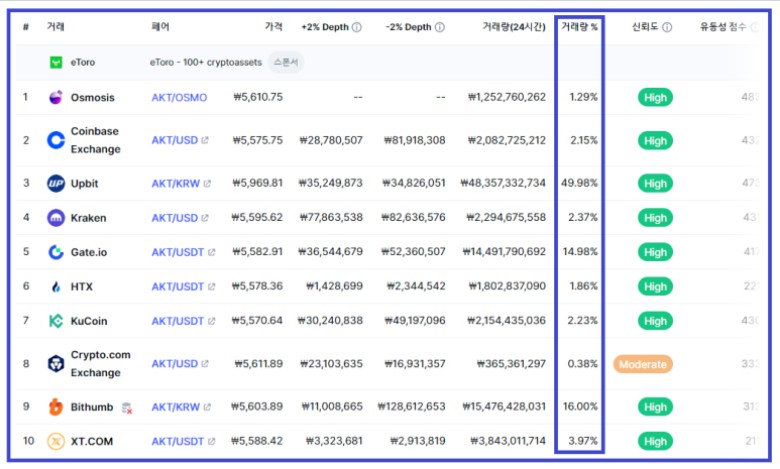Click external link icon in XT.COM AKT/USDT pair
Image resolution: width=780 pixels, height=469 pixels.
coord(211,442)
